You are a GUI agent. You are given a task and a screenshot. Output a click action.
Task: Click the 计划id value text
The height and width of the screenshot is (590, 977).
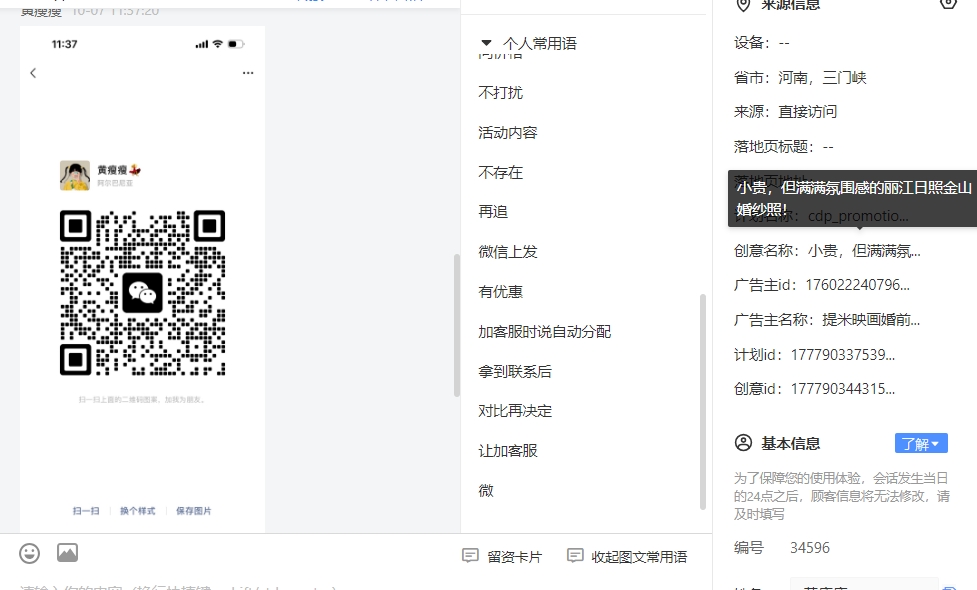pyautogui.click(x=842, y=354)
